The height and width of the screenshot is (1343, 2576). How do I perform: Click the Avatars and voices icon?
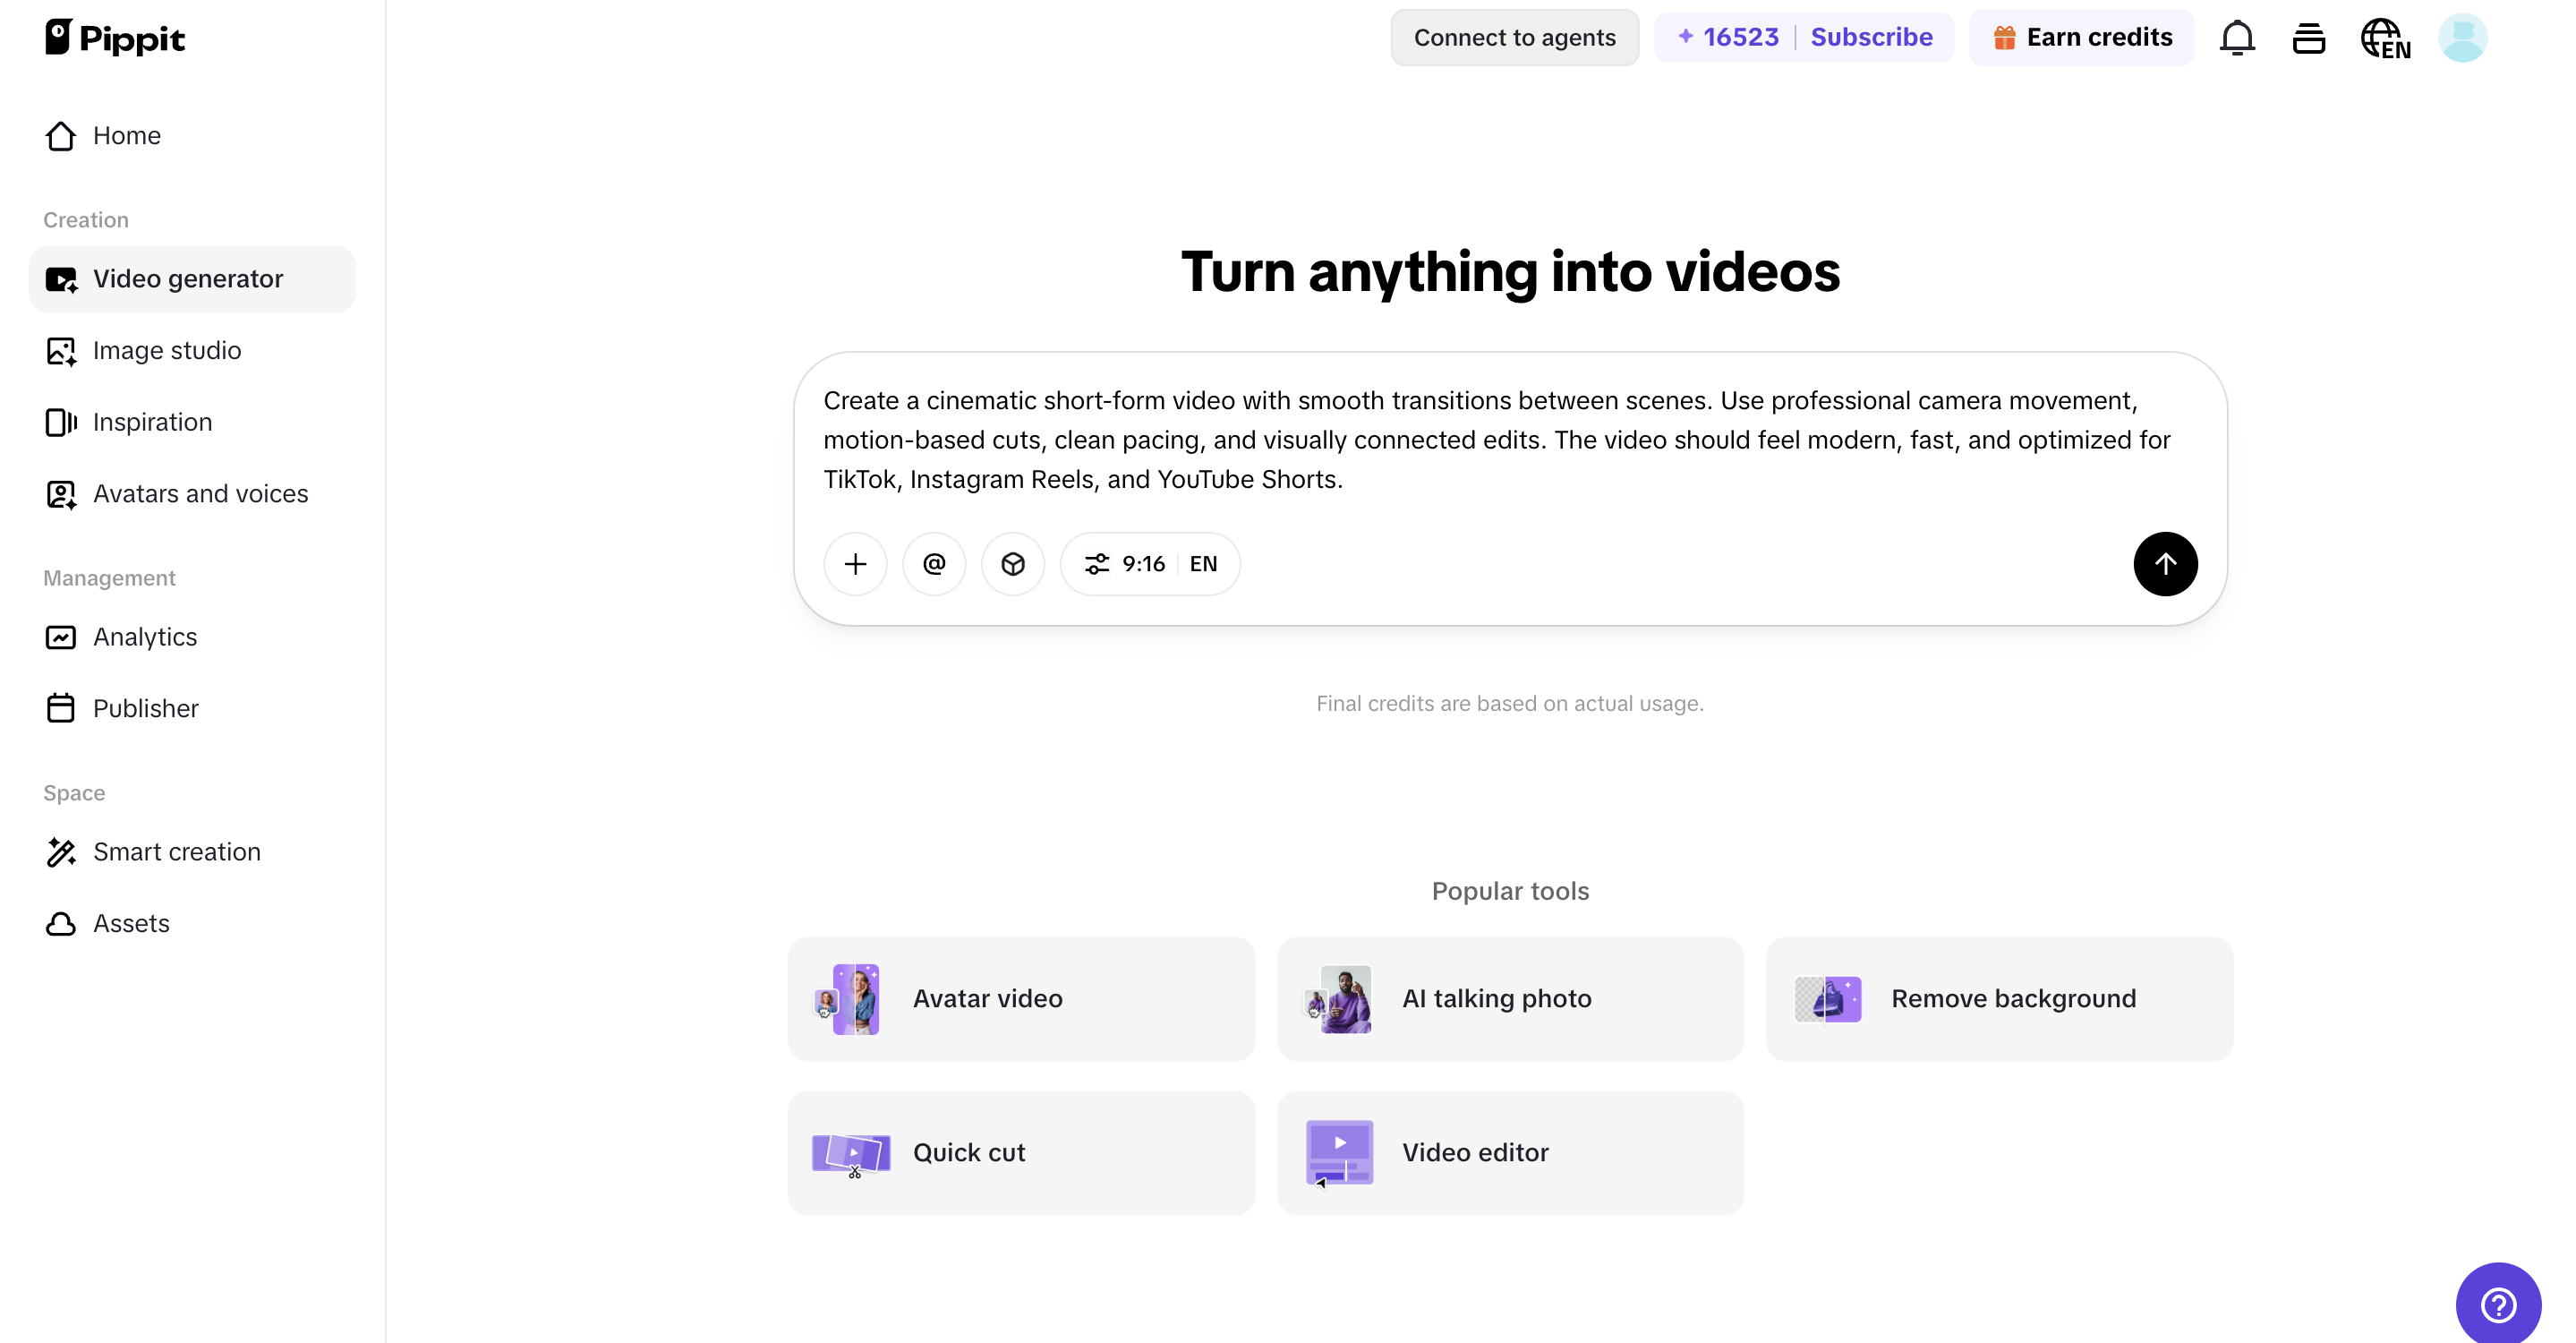(61, 495)
